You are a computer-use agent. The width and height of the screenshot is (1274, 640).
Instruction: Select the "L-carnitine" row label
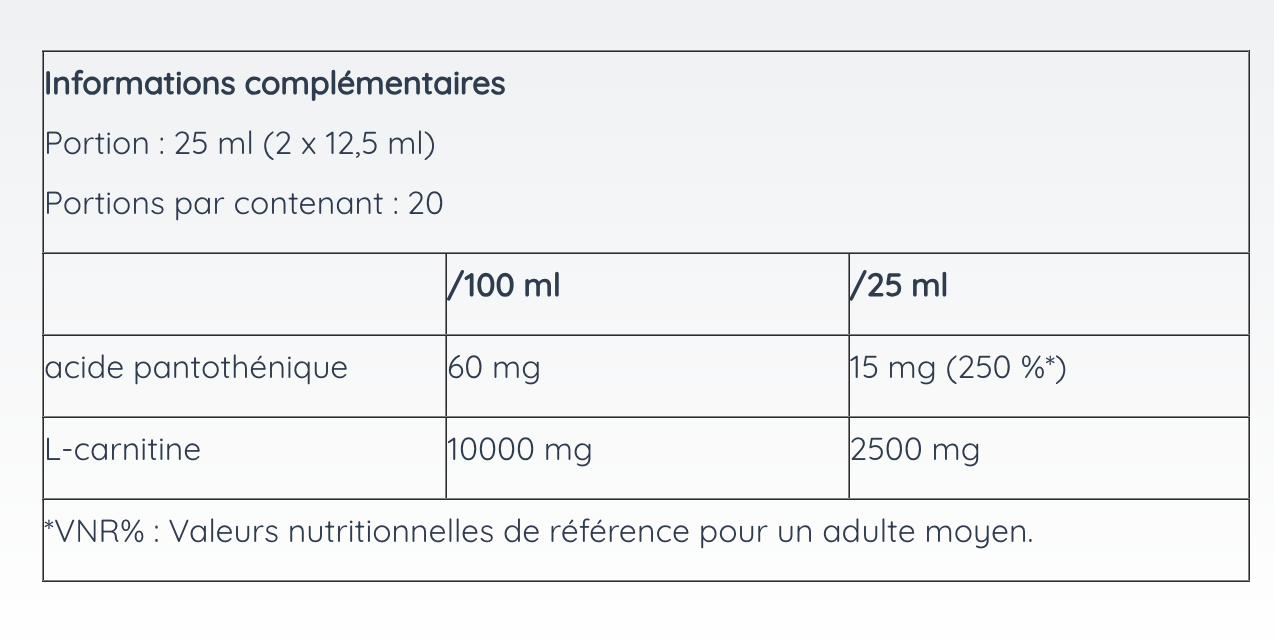click(x=123, y=450)
